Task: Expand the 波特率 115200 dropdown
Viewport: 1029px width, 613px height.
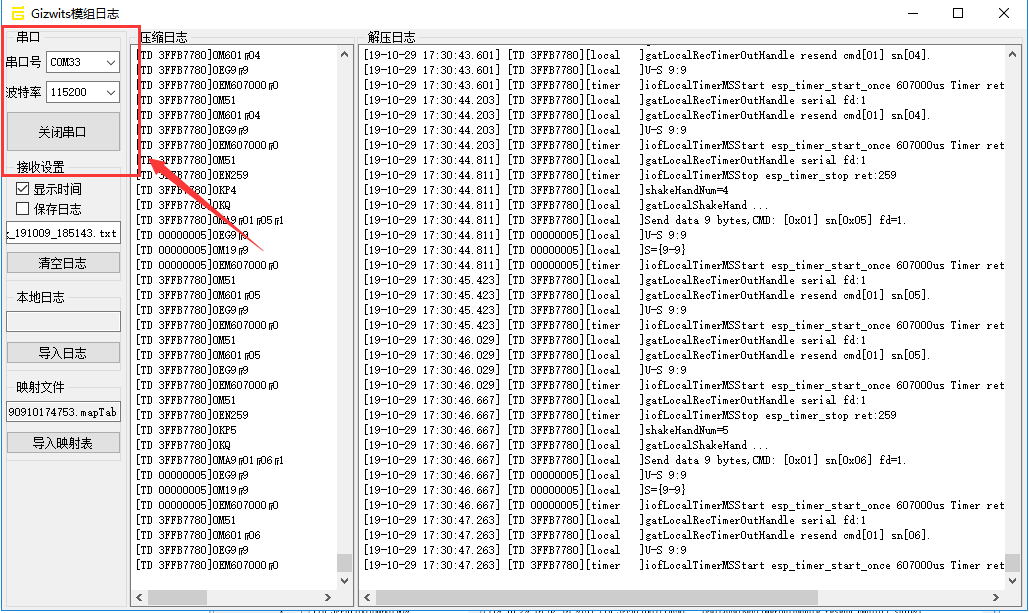Action: point(109,93)
